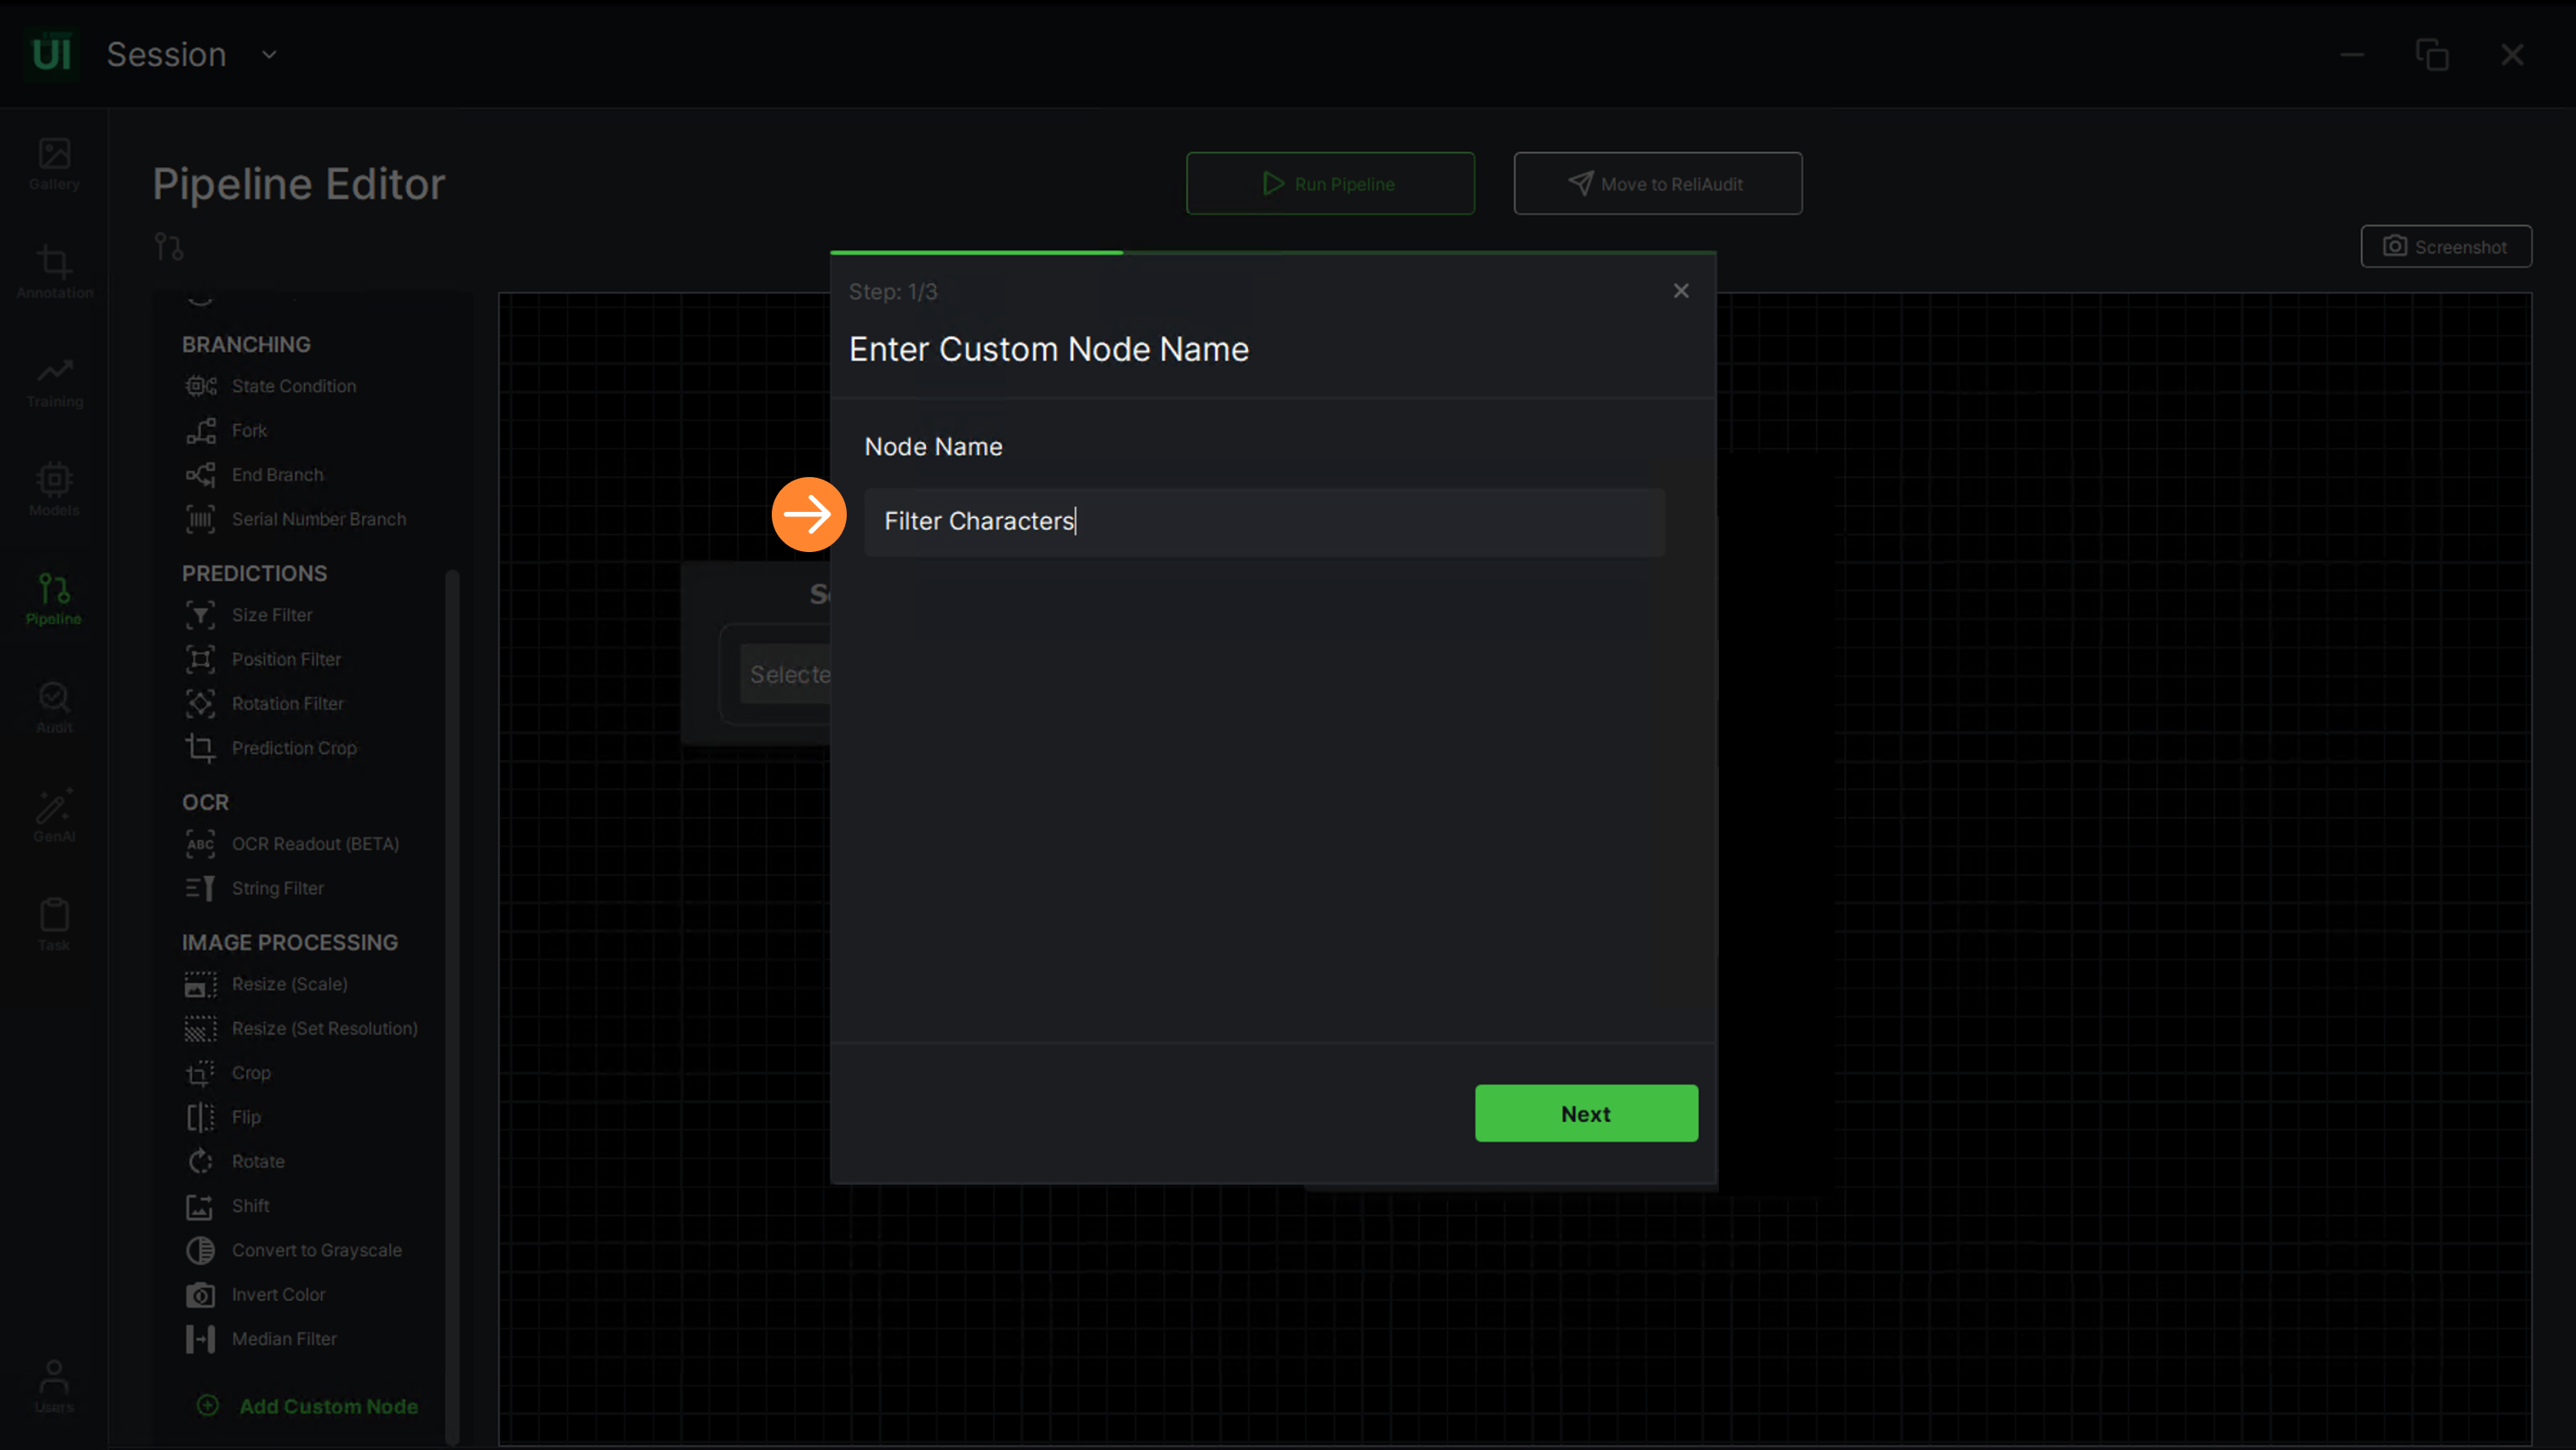This screenshot has height=1450, width=2576.
Task: Select the Rotation Filter node icon
Action: [x=200, y=704]
